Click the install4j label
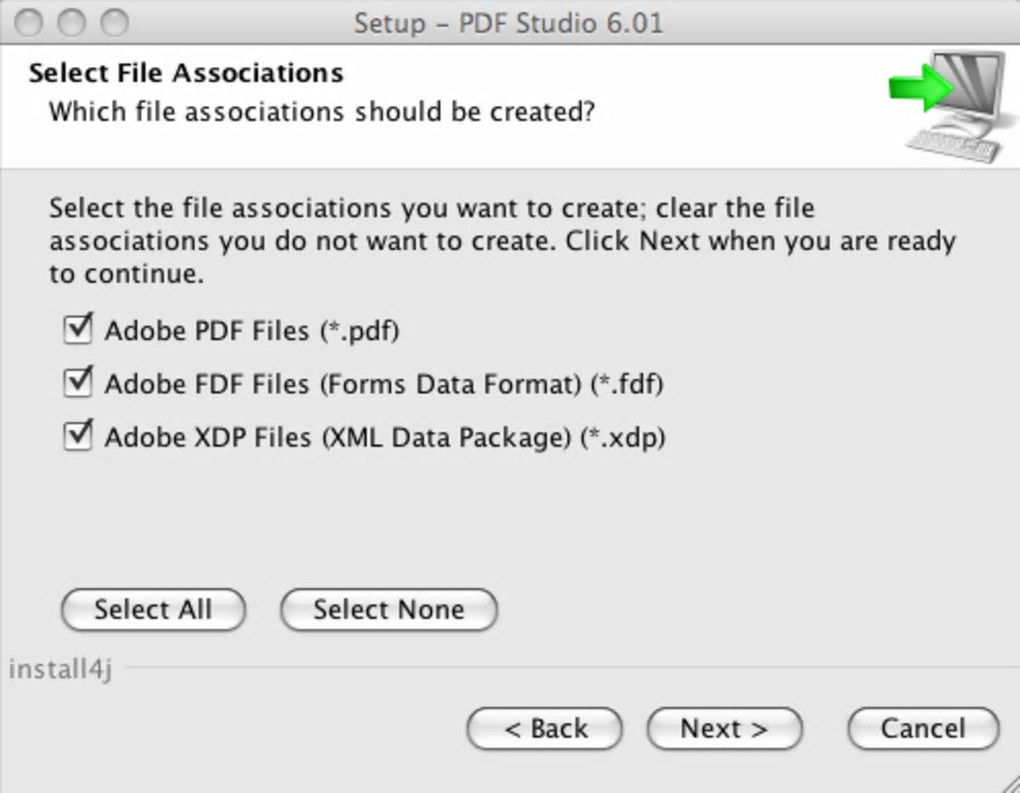1020x793 pixels. 60,669
